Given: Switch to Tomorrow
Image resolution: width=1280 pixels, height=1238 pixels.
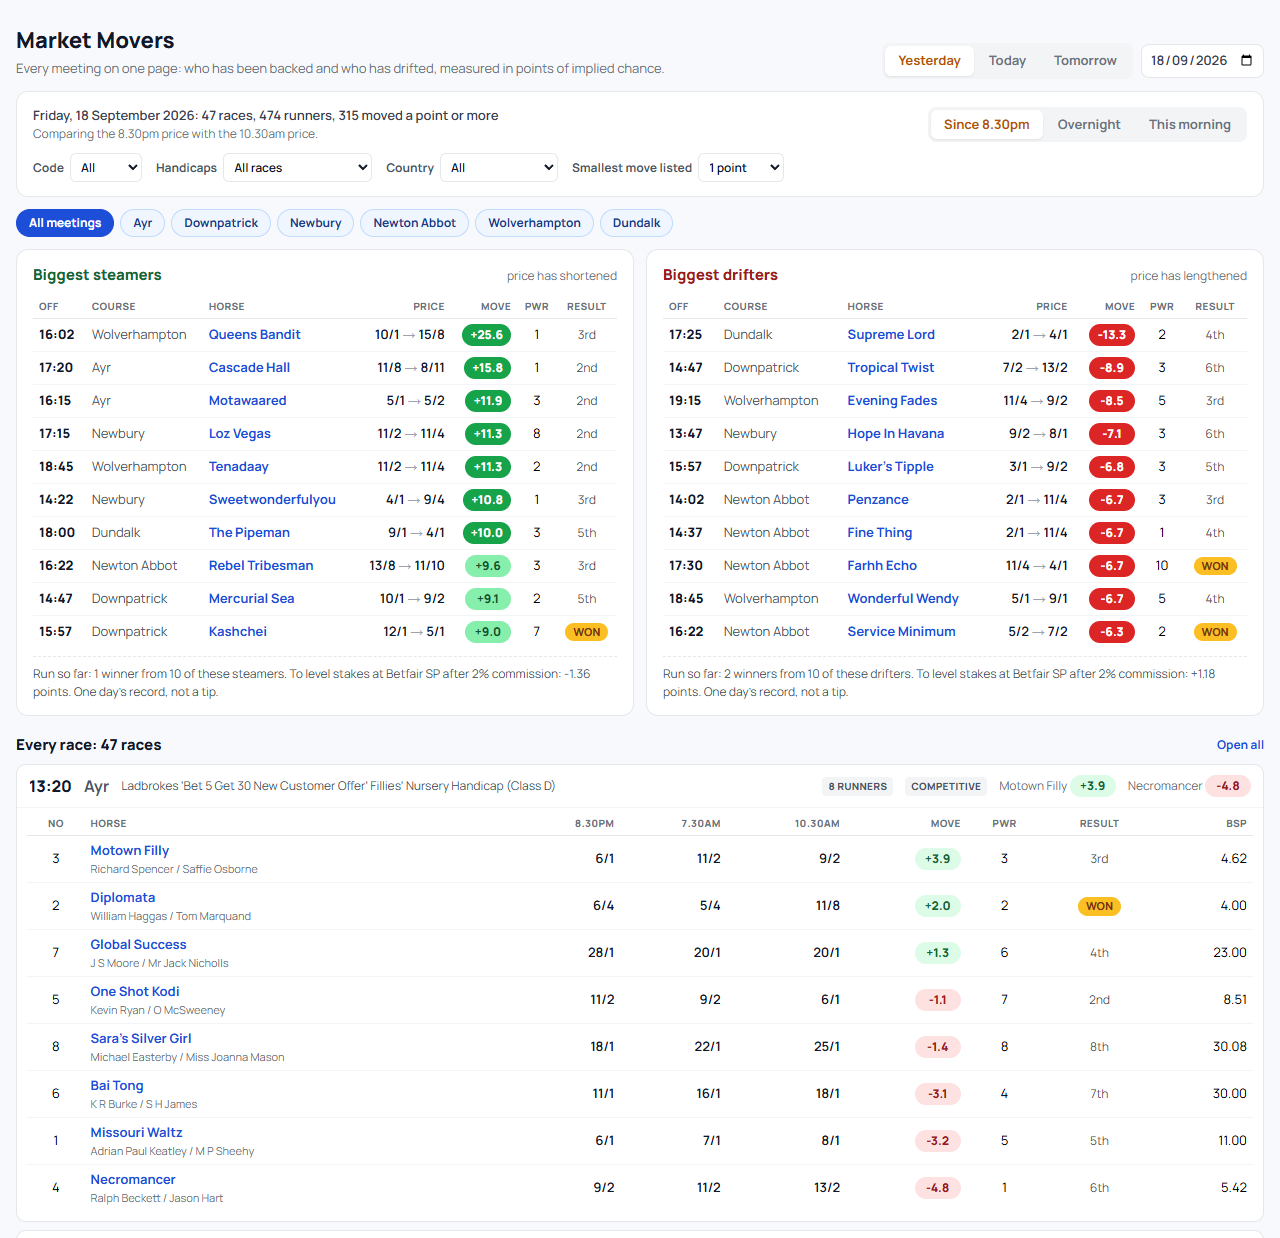Looking at the screenshot, I should 1085,61.
